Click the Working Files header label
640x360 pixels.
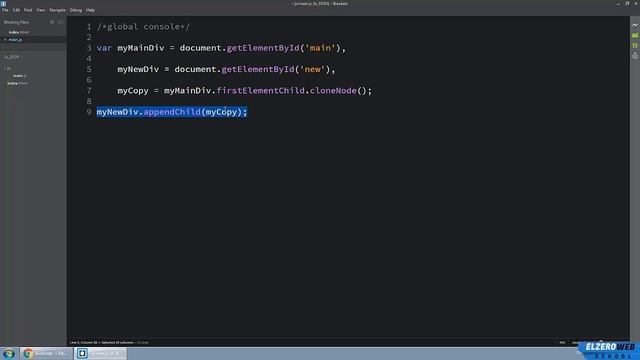[16, 22]
